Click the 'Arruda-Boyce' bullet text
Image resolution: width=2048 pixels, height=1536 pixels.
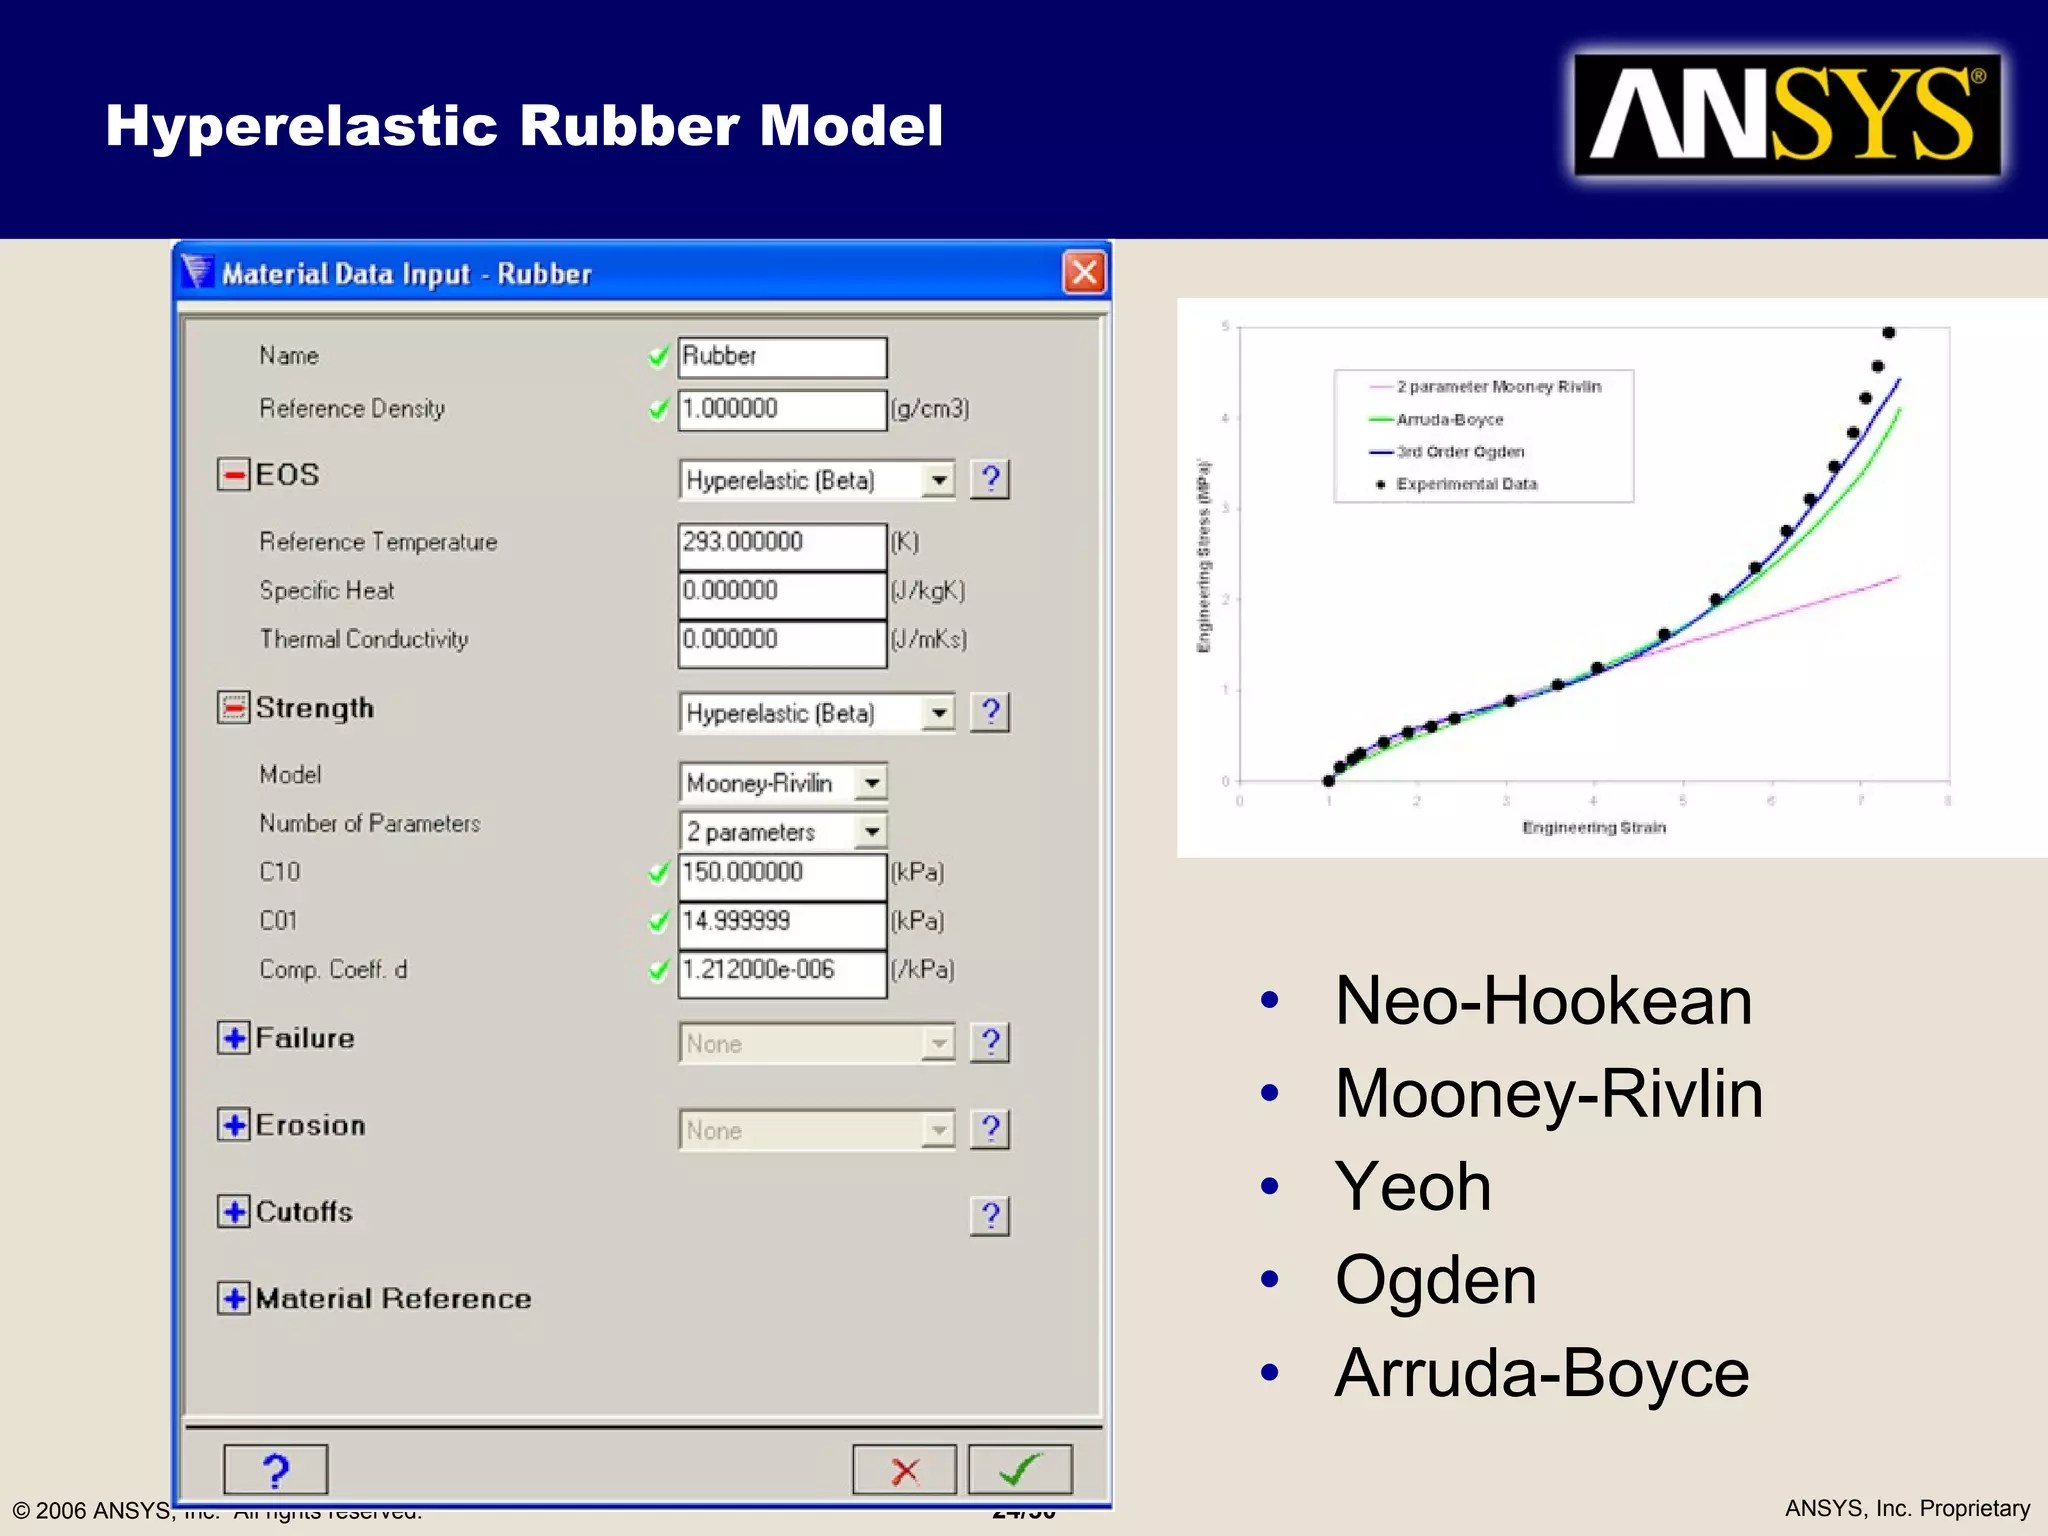click(1542, 1373)
